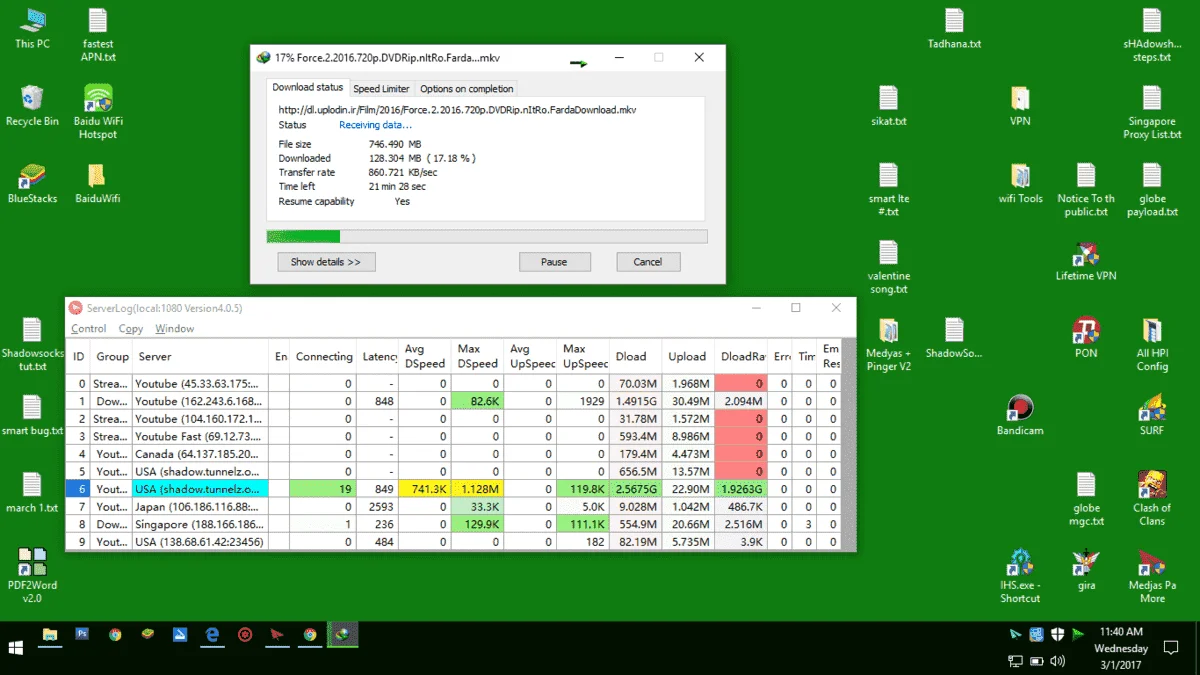Open the BaiduWifi folder icon

[98, 183]
